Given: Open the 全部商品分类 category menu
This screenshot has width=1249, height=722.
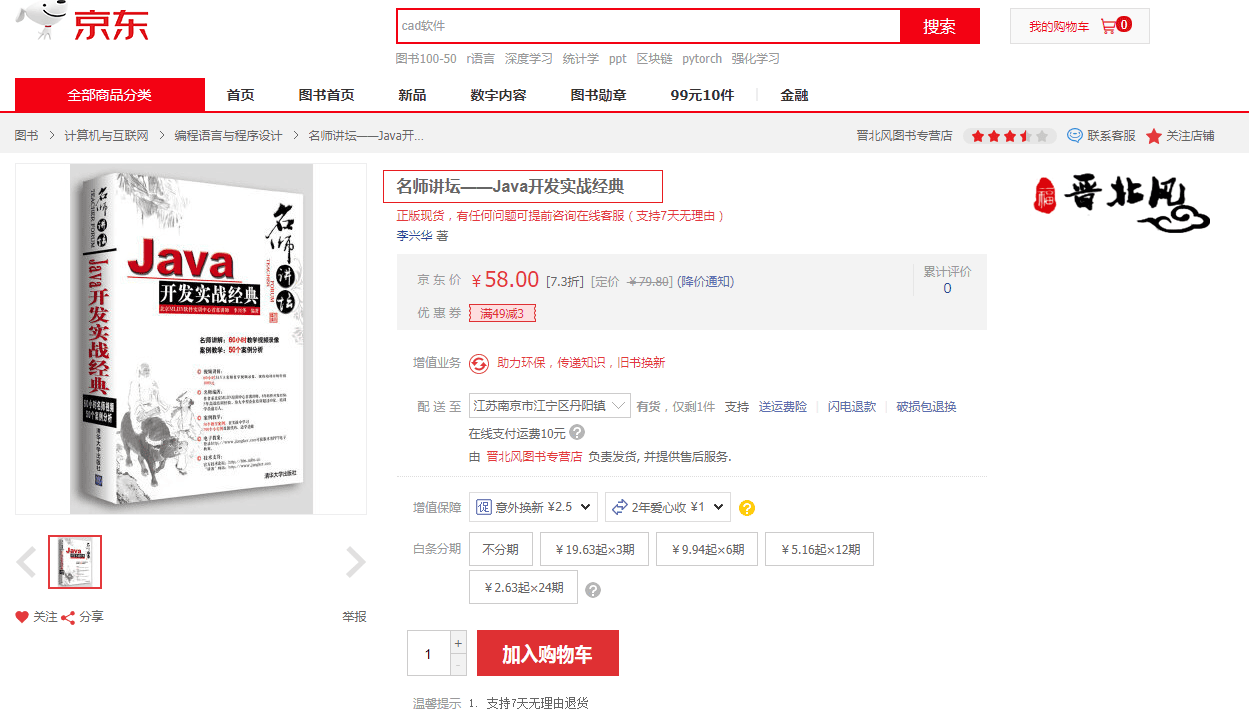Looking at the screenshot, I should click(x=110, y=95).
